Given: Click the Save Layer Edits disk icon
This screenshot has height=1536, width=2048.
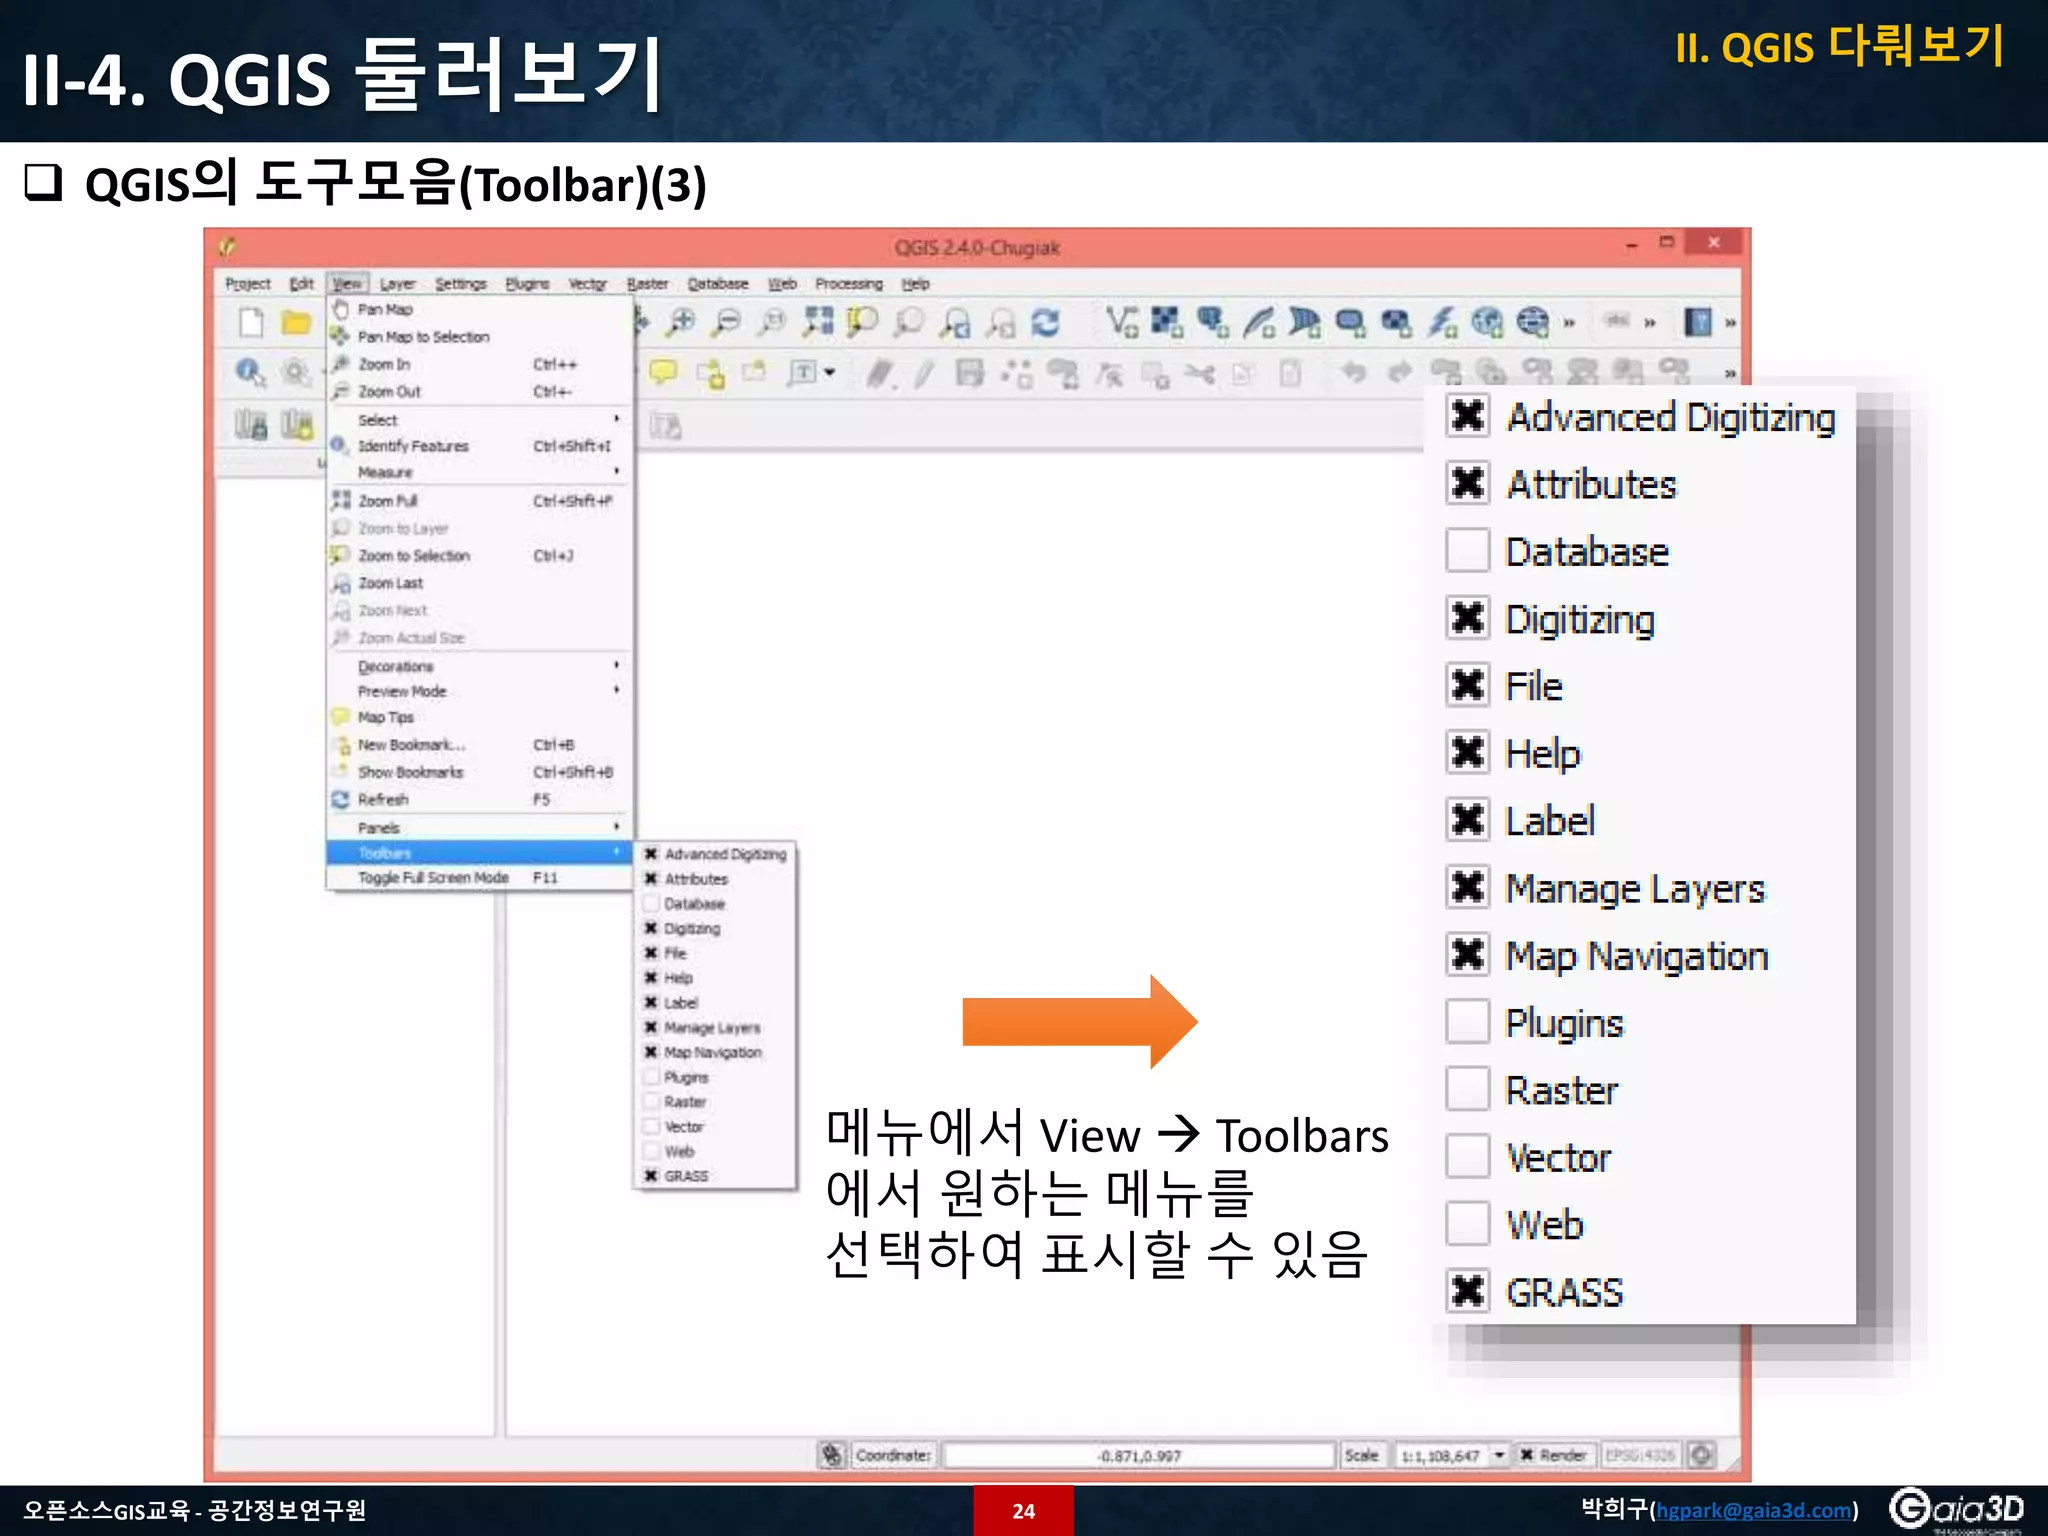Looking at the screenshot, I should [969, 374].
